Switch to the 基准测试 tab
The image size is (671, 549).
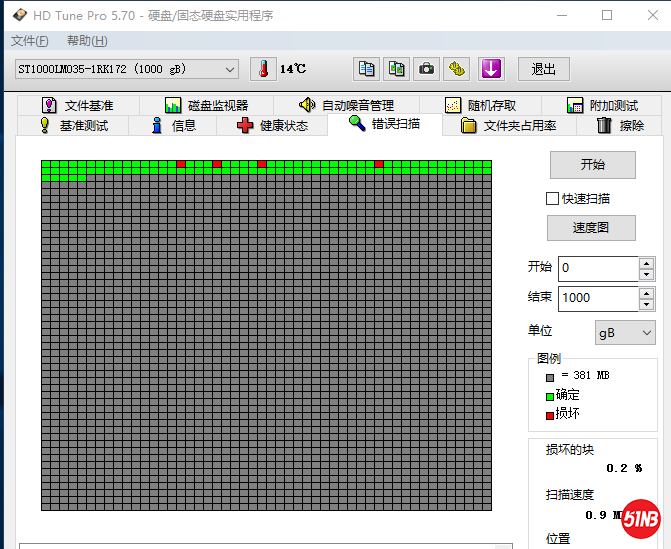click(73, 126)
